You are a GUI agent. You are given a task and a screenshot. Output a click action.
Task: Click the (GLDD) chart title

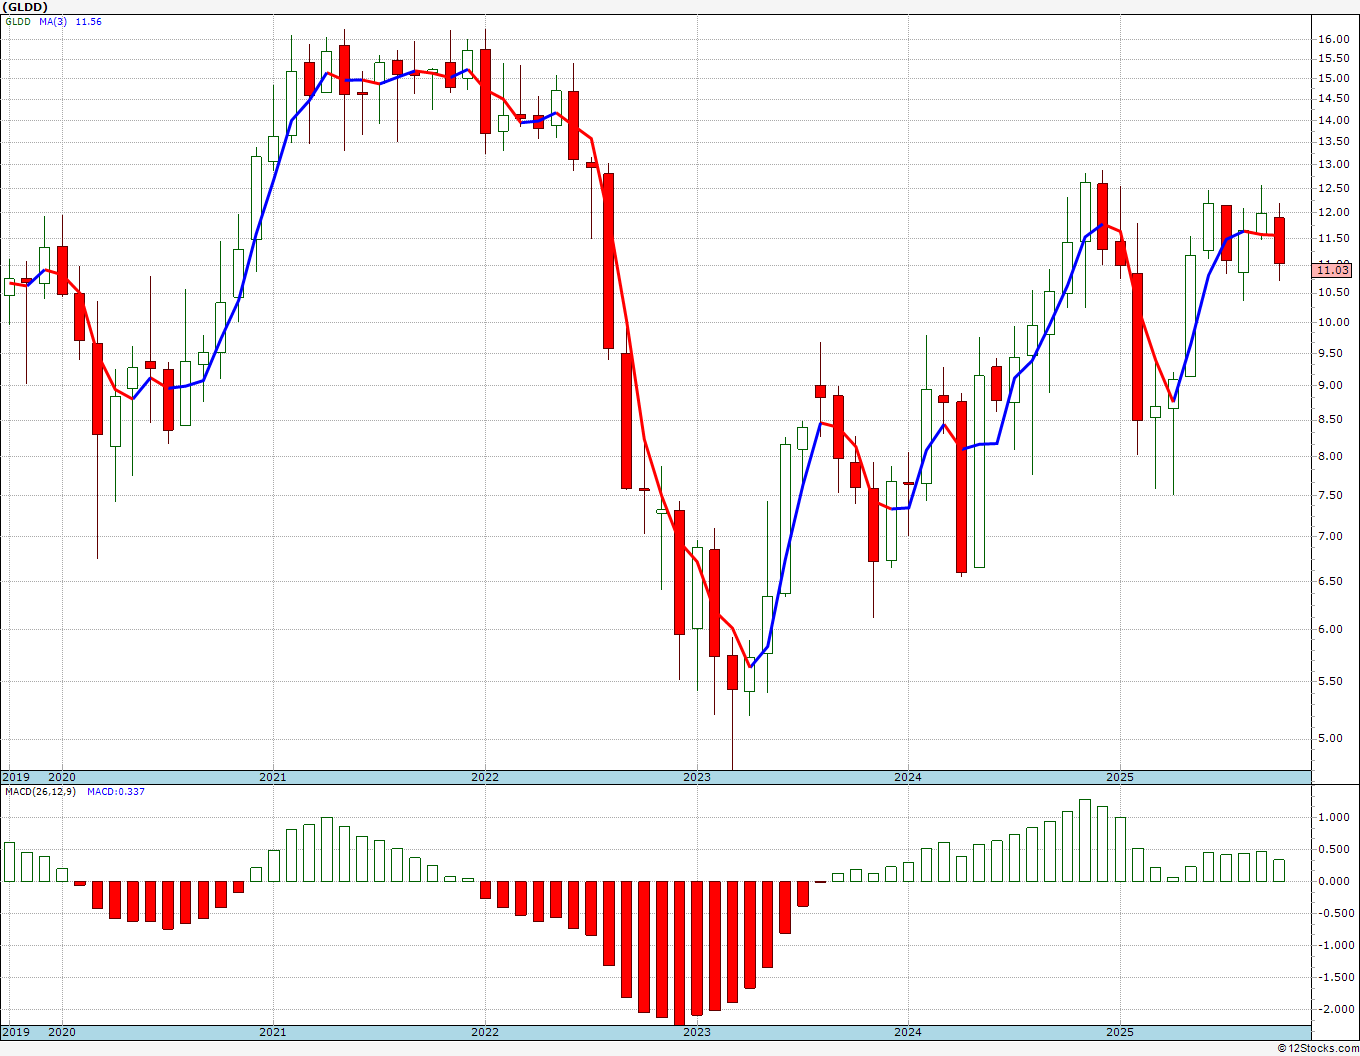26,7
